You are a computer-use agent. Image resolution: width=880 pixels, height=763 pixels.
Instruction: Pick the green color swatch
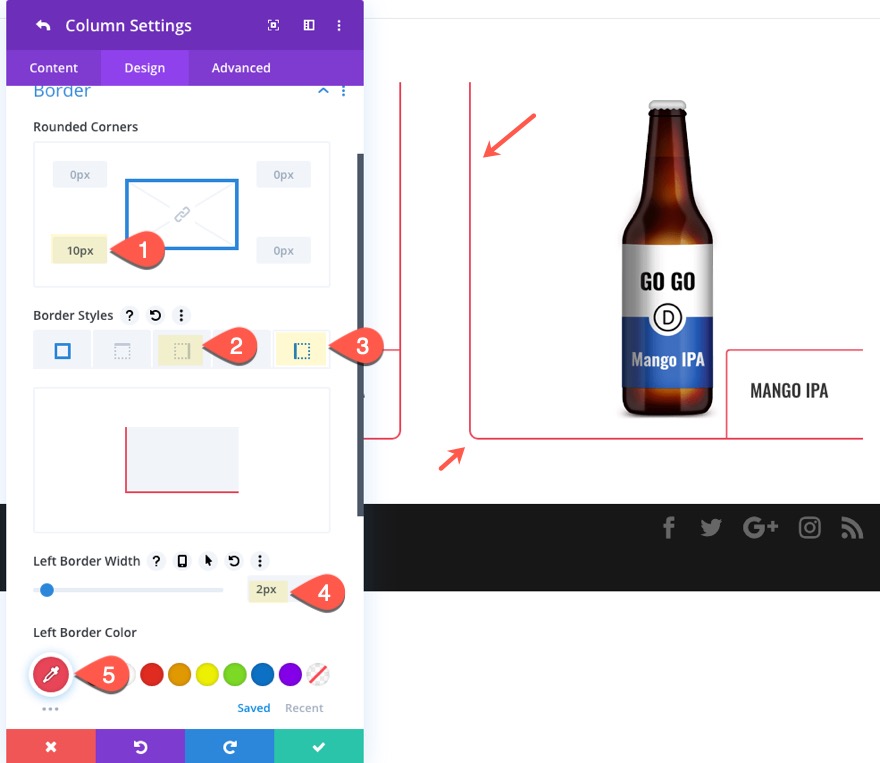(x=235, y=674)
